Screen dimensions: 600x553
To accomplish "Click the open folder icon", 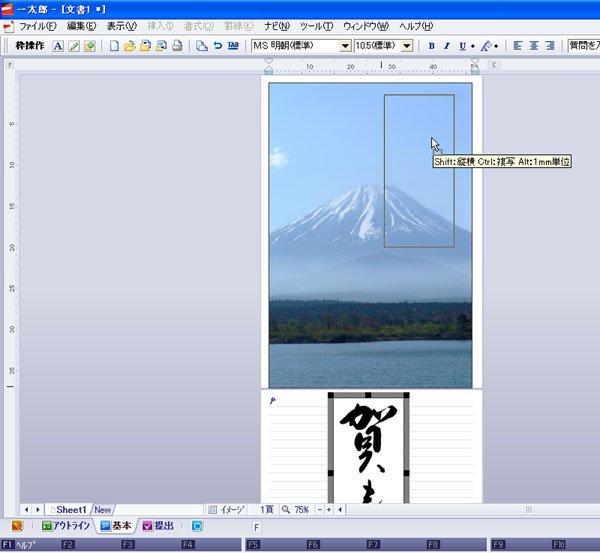I will pyautogui.click(x=130, y=46).
